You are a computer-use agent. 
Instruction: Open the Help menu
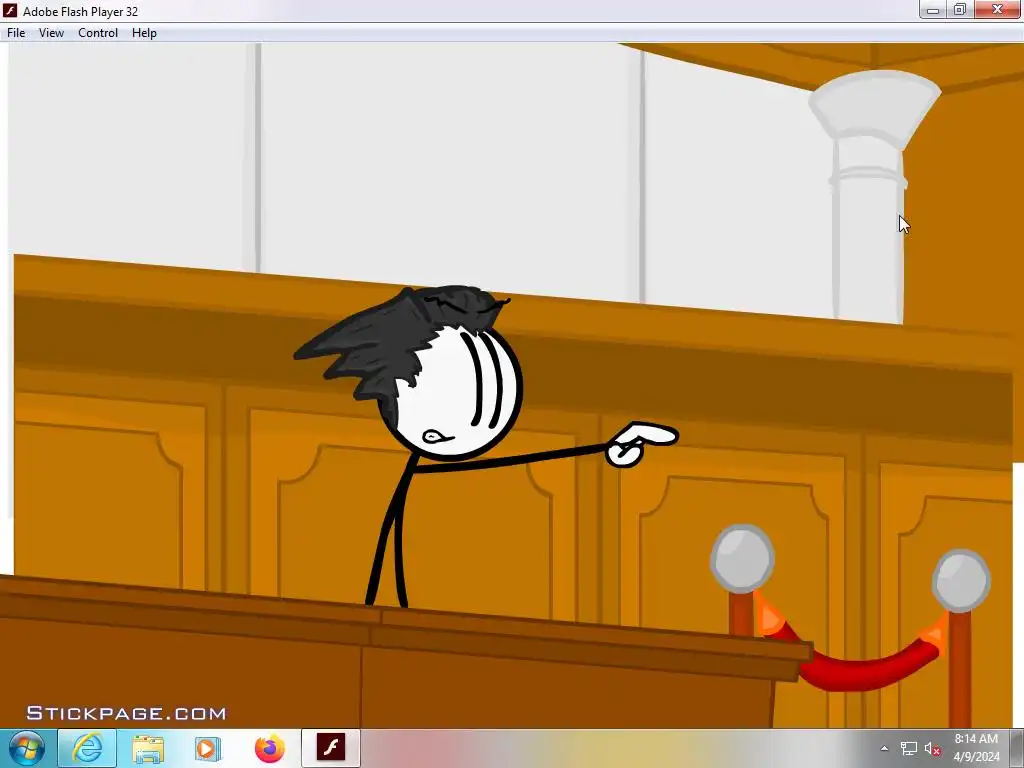(144, 33)
